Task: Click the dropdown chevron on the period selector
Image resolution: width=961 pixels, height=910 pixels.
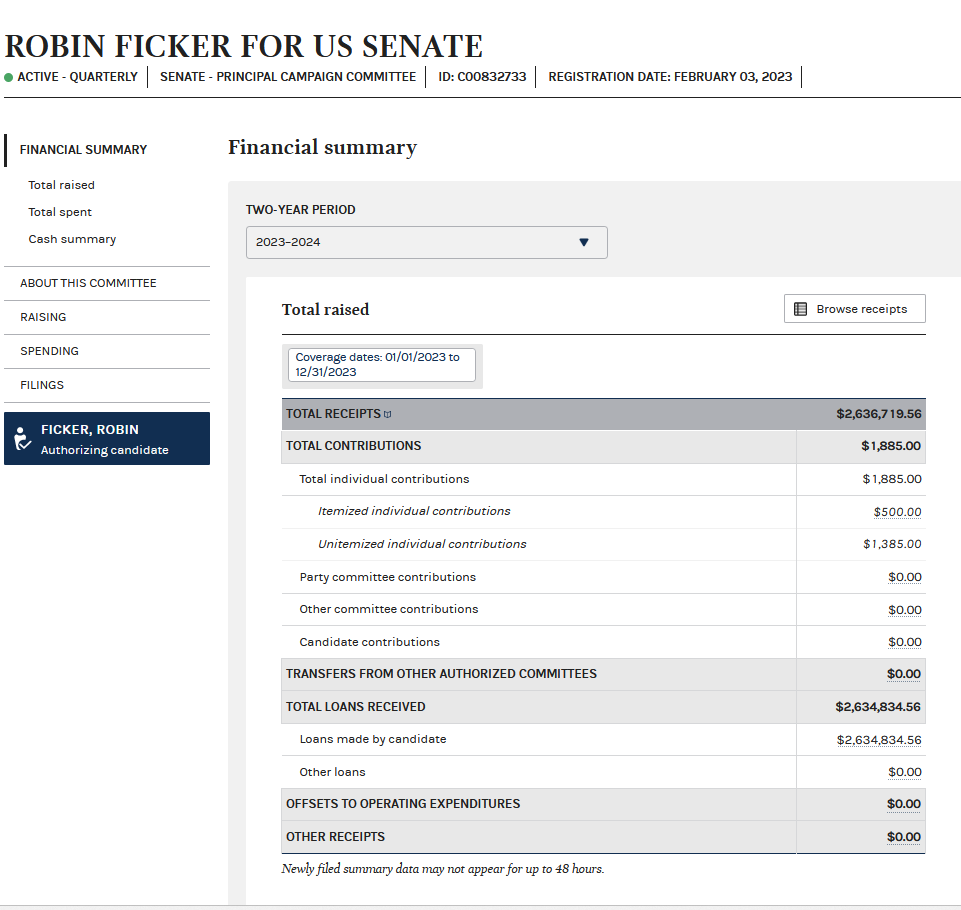Action: click(x=584, y=242)
